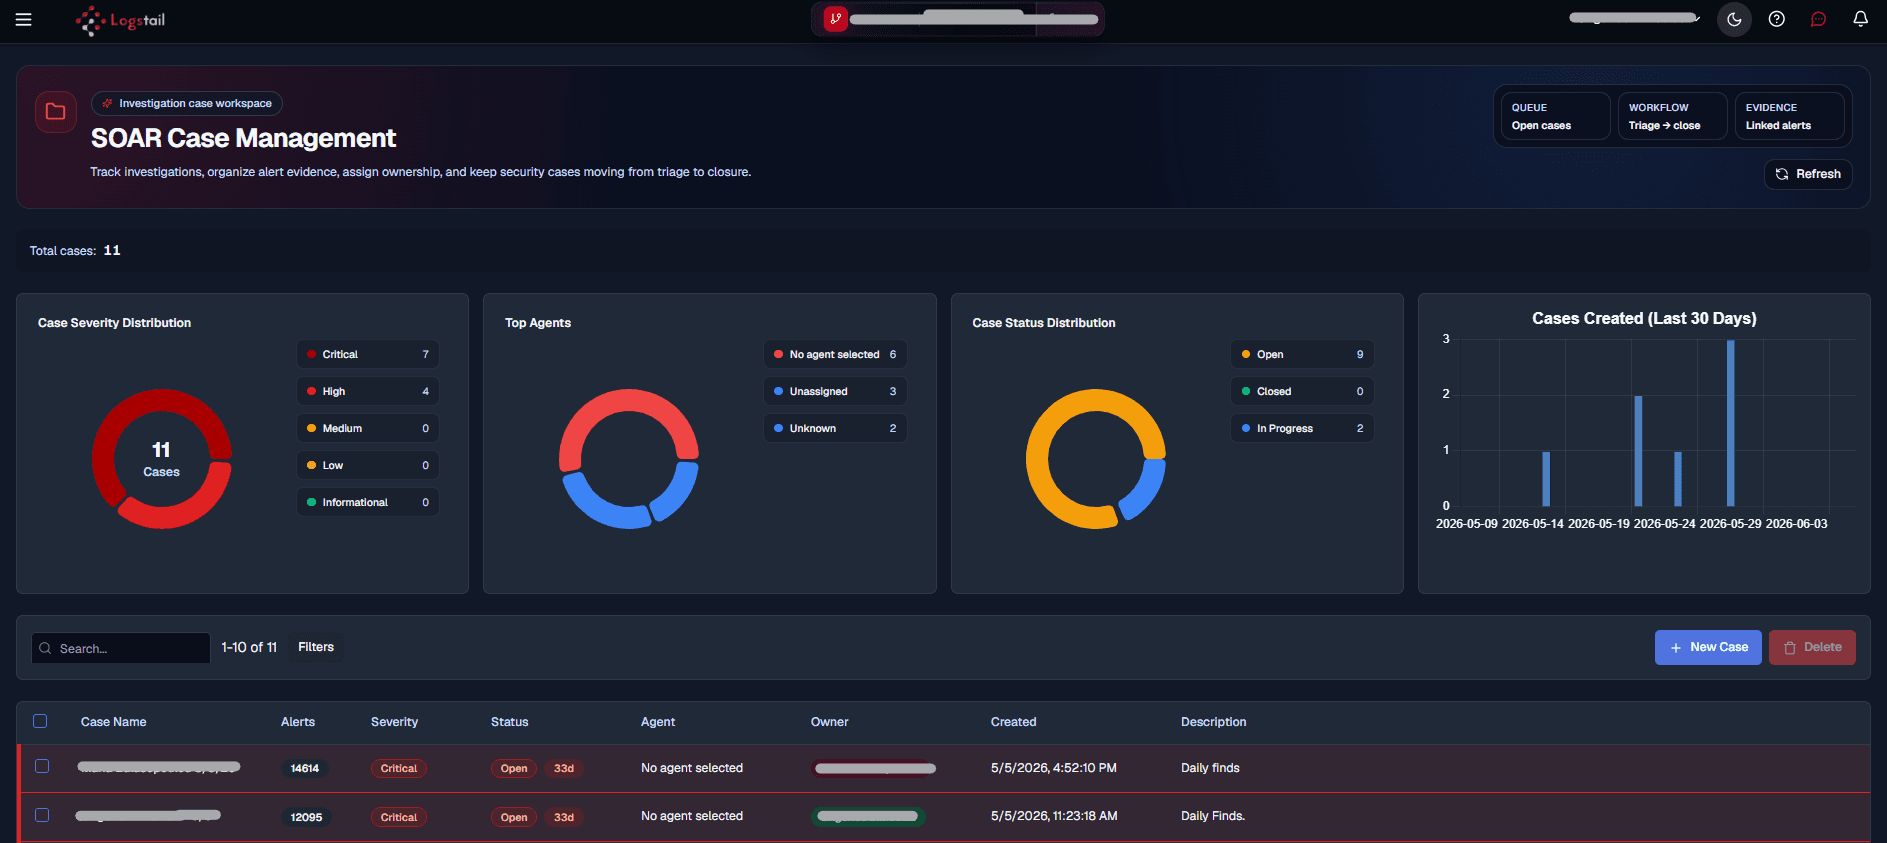The width and height of the screenshot is (1887, 843).
Task: Sort by the Case Name column
Action: (113, 722)
